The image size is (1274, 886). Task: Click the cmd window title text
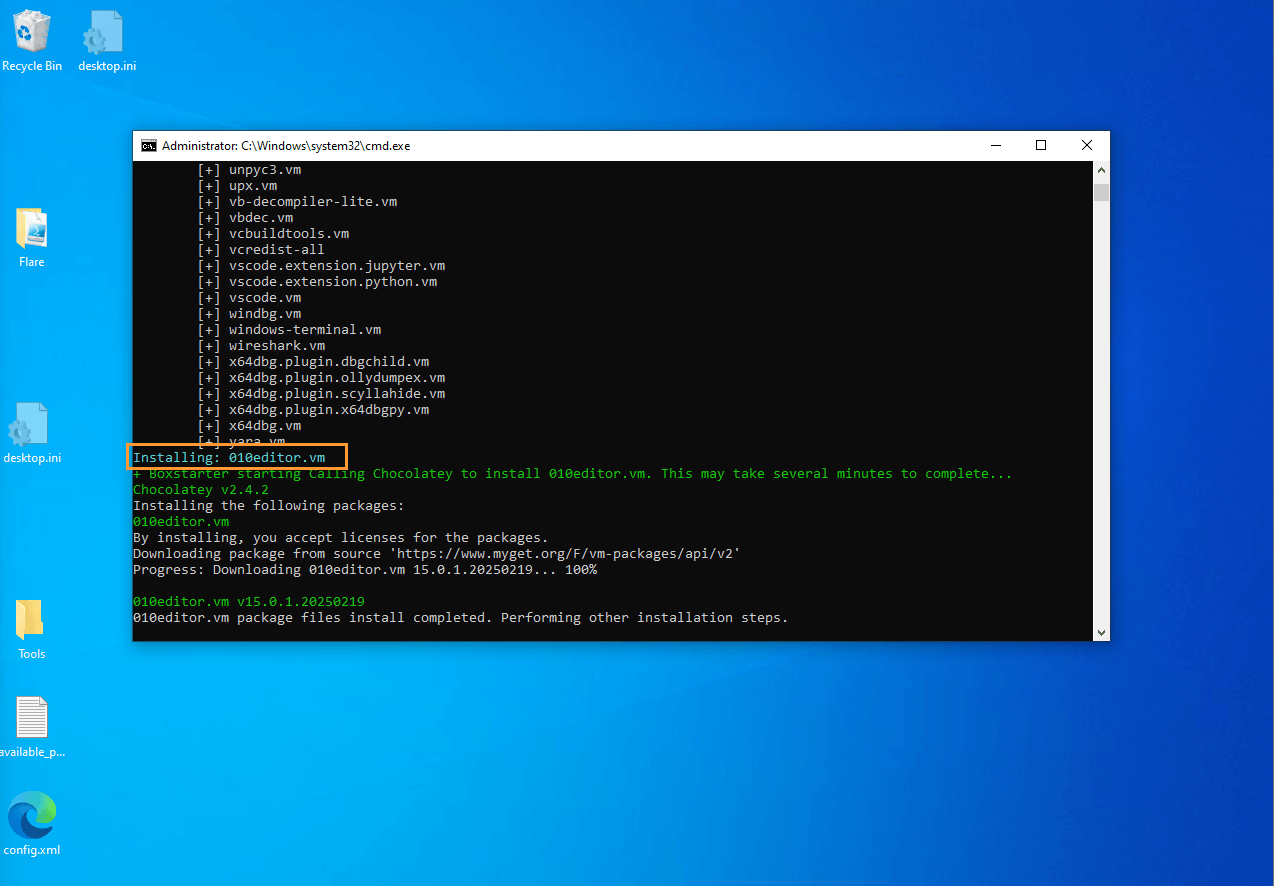(x=286, y=146)
